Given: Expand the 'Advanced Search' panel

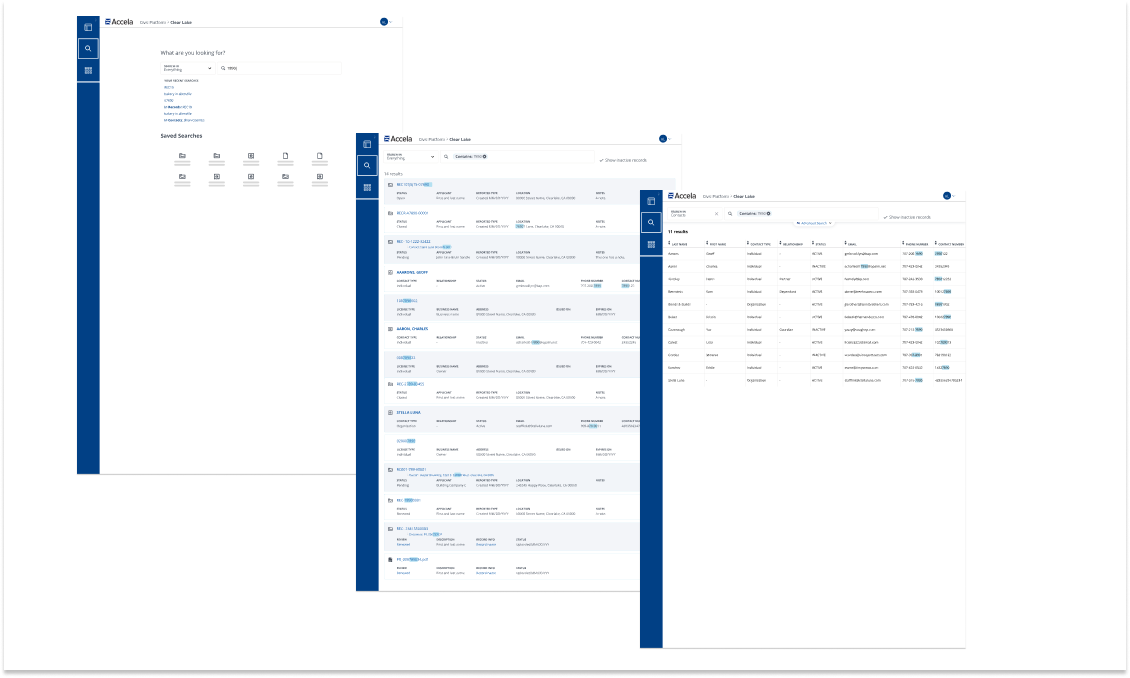Looking at the screenshot, I should (x=815, y=223).
